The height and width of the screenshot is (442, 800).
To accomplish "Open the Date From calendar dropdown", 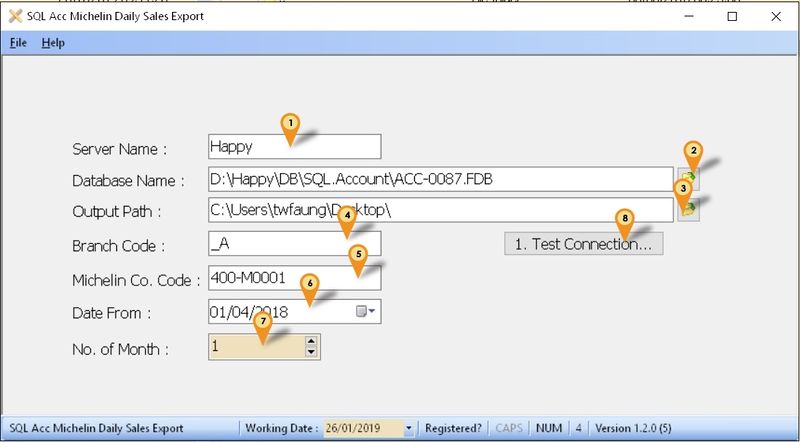I will [368, 312].
